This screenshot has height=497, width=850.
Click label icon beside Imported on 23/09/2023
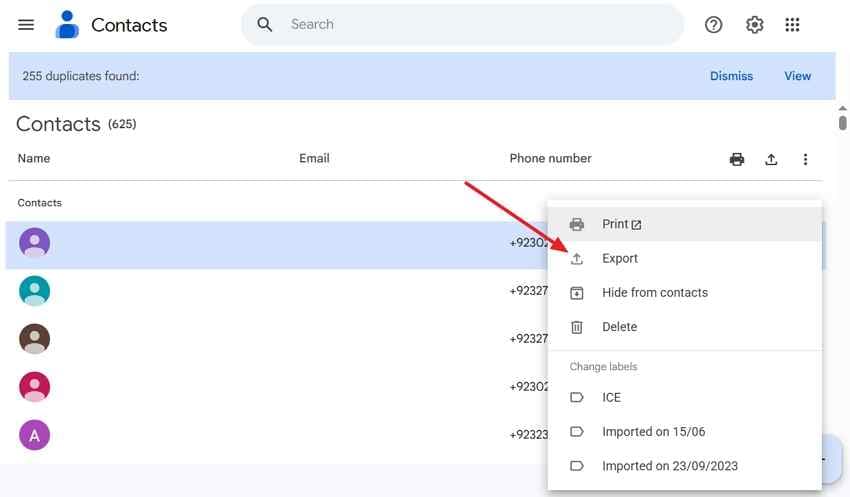(577, 466)
